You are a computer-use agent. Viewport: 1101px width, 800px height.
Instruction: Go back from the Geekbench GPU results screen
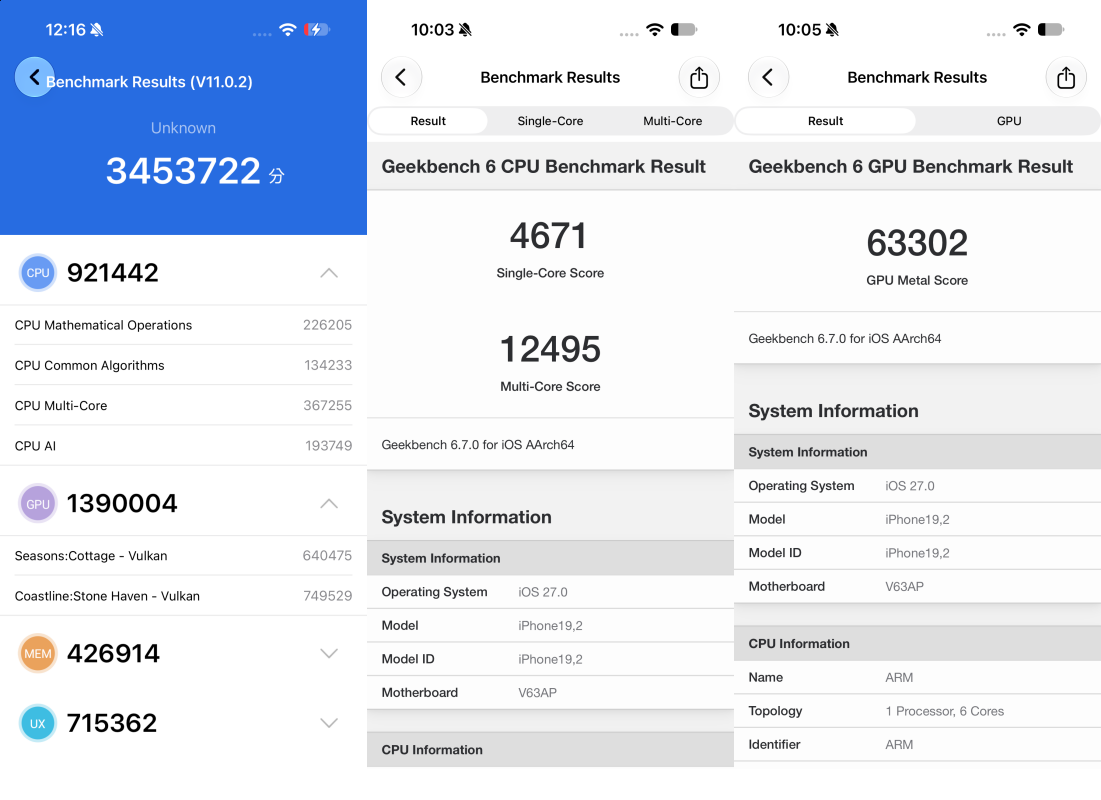click(x=768, y=77)
